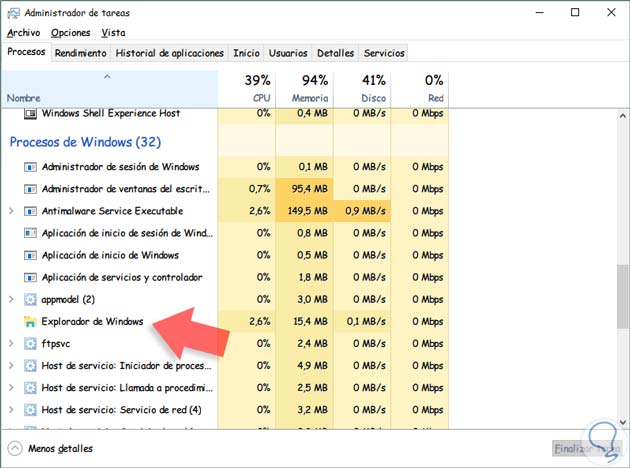The height and width of the screenshot is (468, 630).
Task: Select the Procesos tab
Action: [26, 52]
